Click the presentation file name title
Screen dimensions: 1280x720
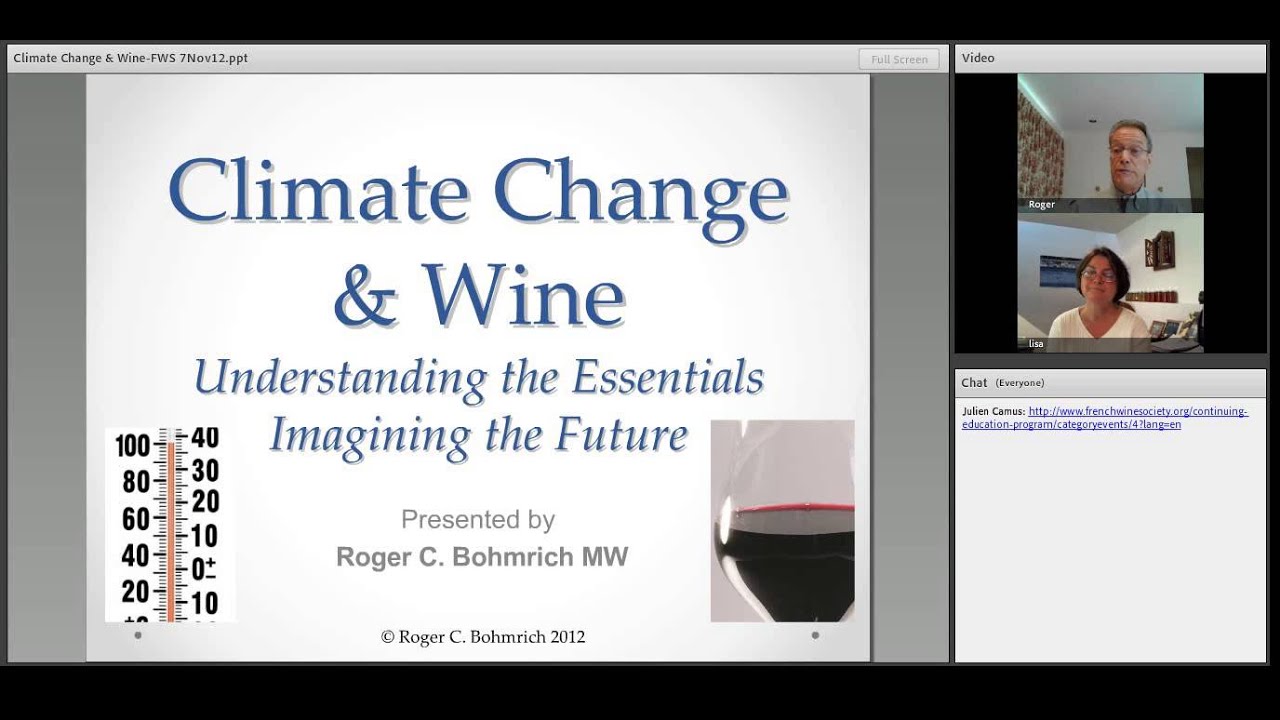pyautogui.click(x=131, y=58)
